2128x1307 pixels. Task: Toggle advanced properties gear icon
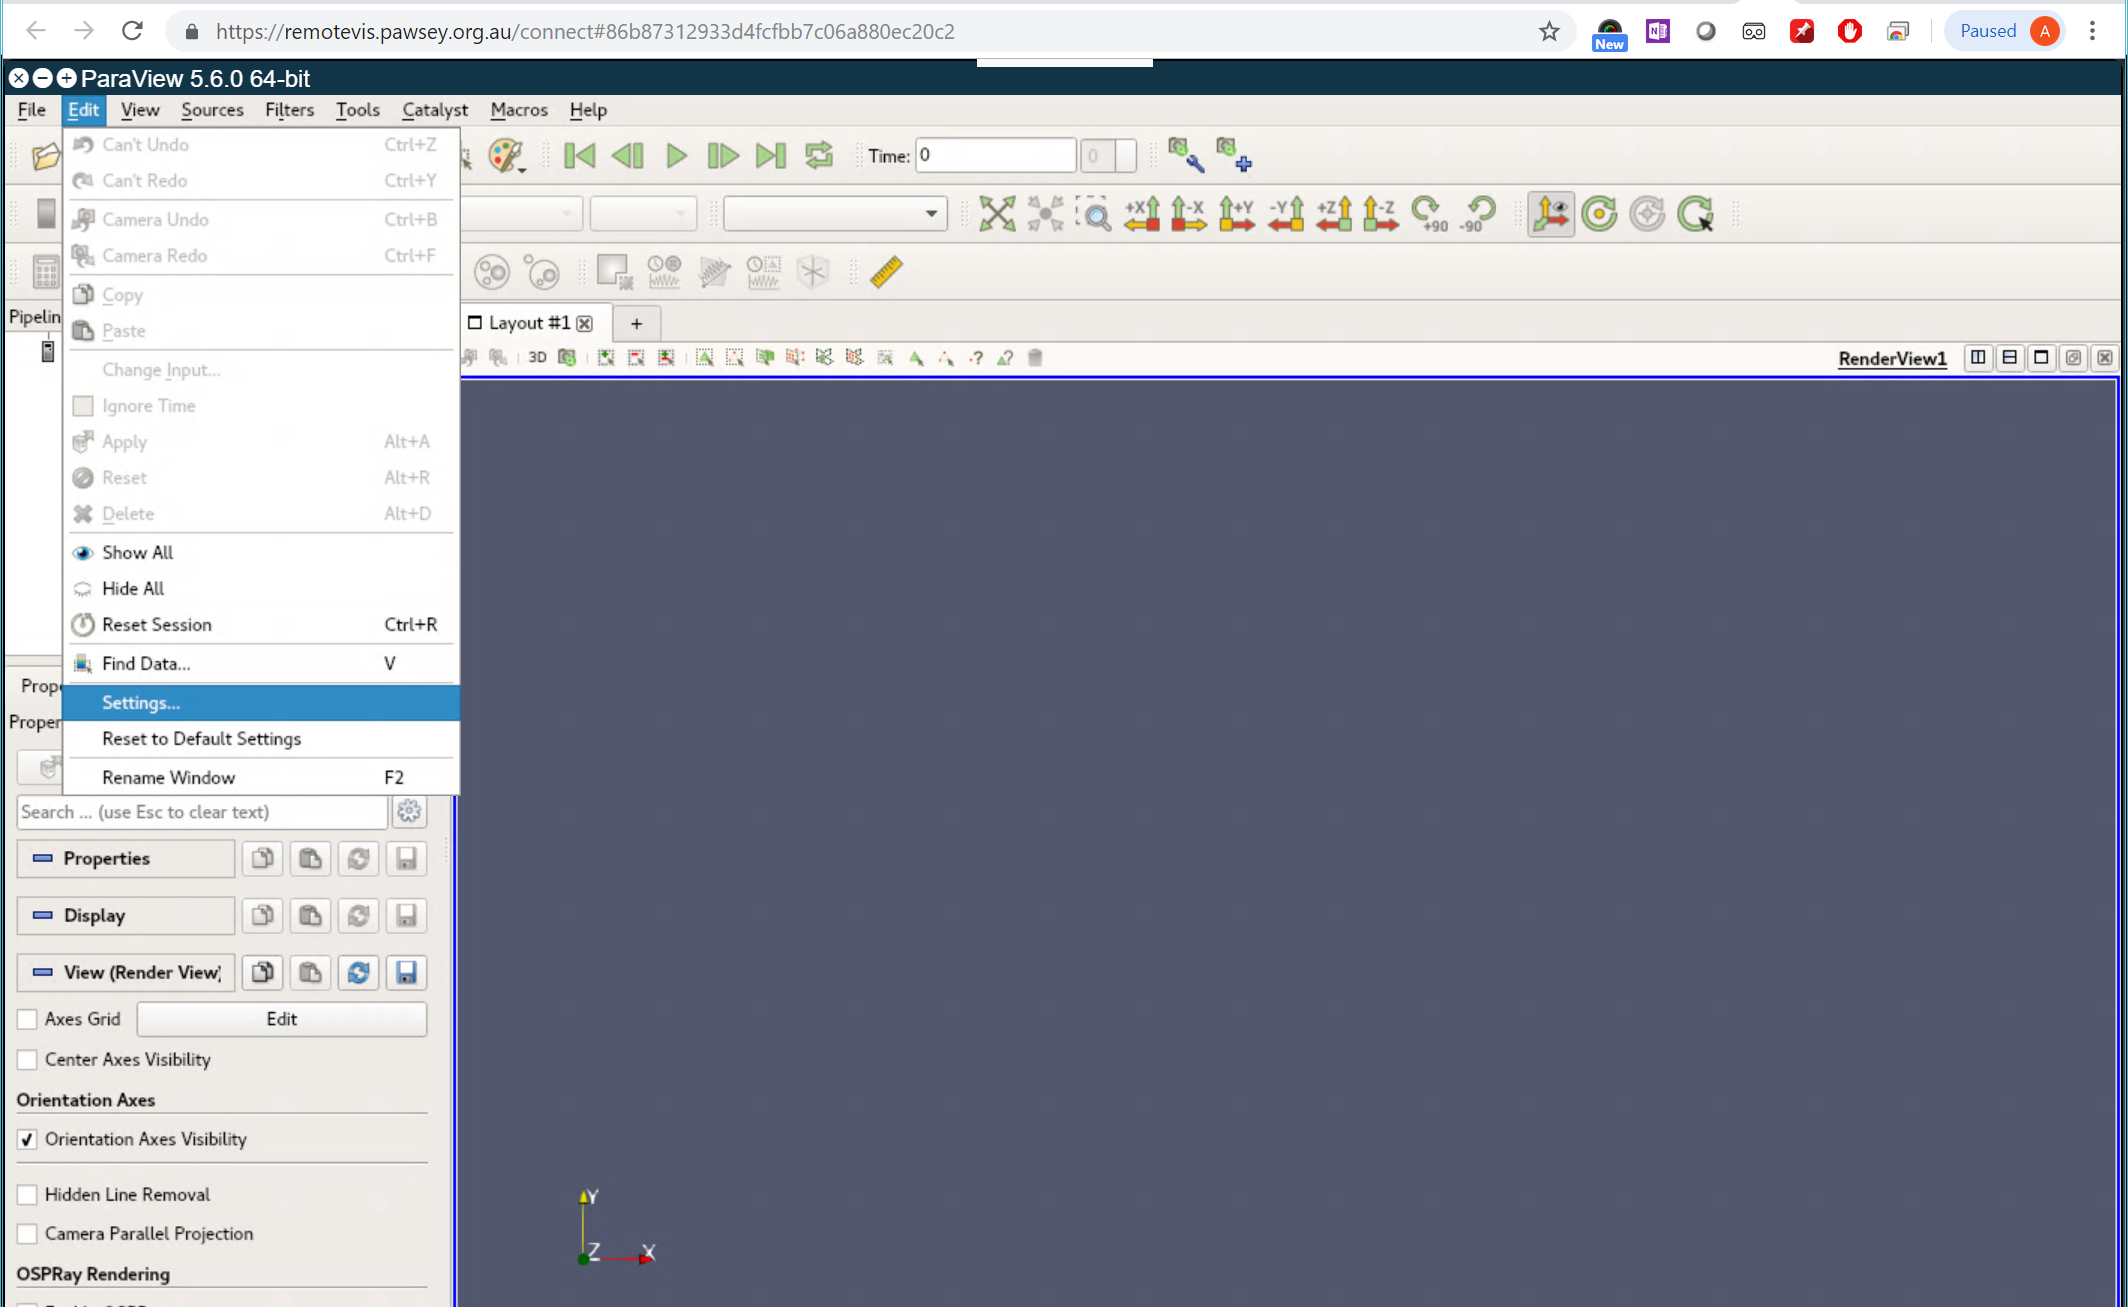(409, 812)
